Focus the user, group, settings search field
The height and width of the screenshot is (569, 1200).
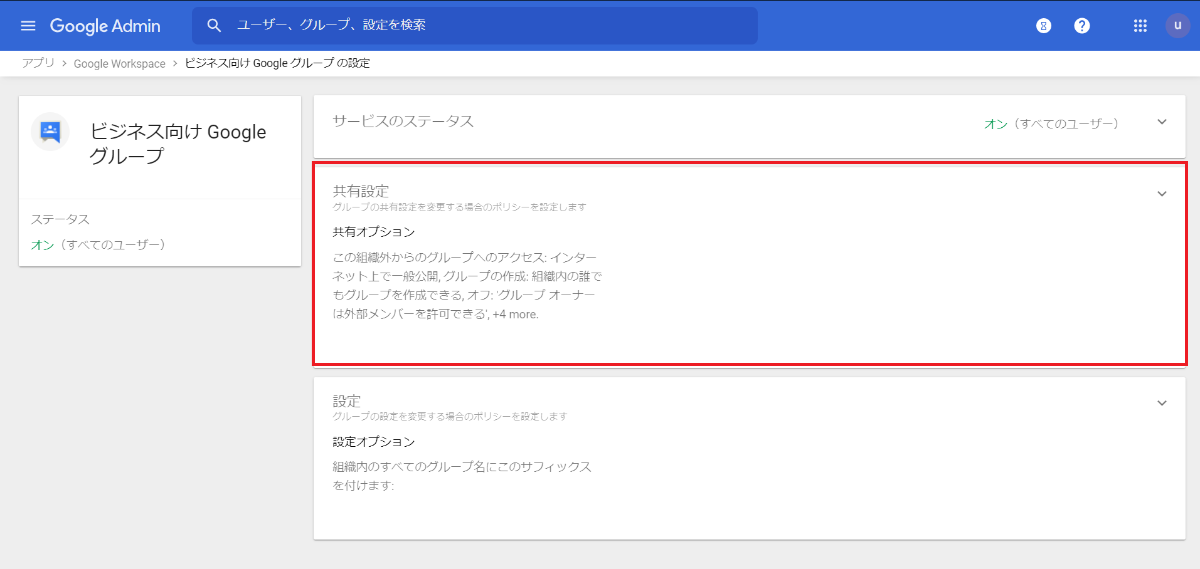coord(475,25)
